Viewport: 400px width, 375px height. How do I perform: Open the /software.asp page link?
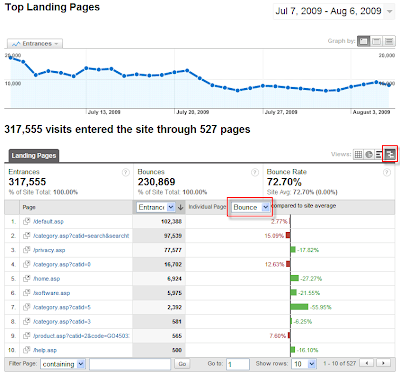[x=52, y=293]
